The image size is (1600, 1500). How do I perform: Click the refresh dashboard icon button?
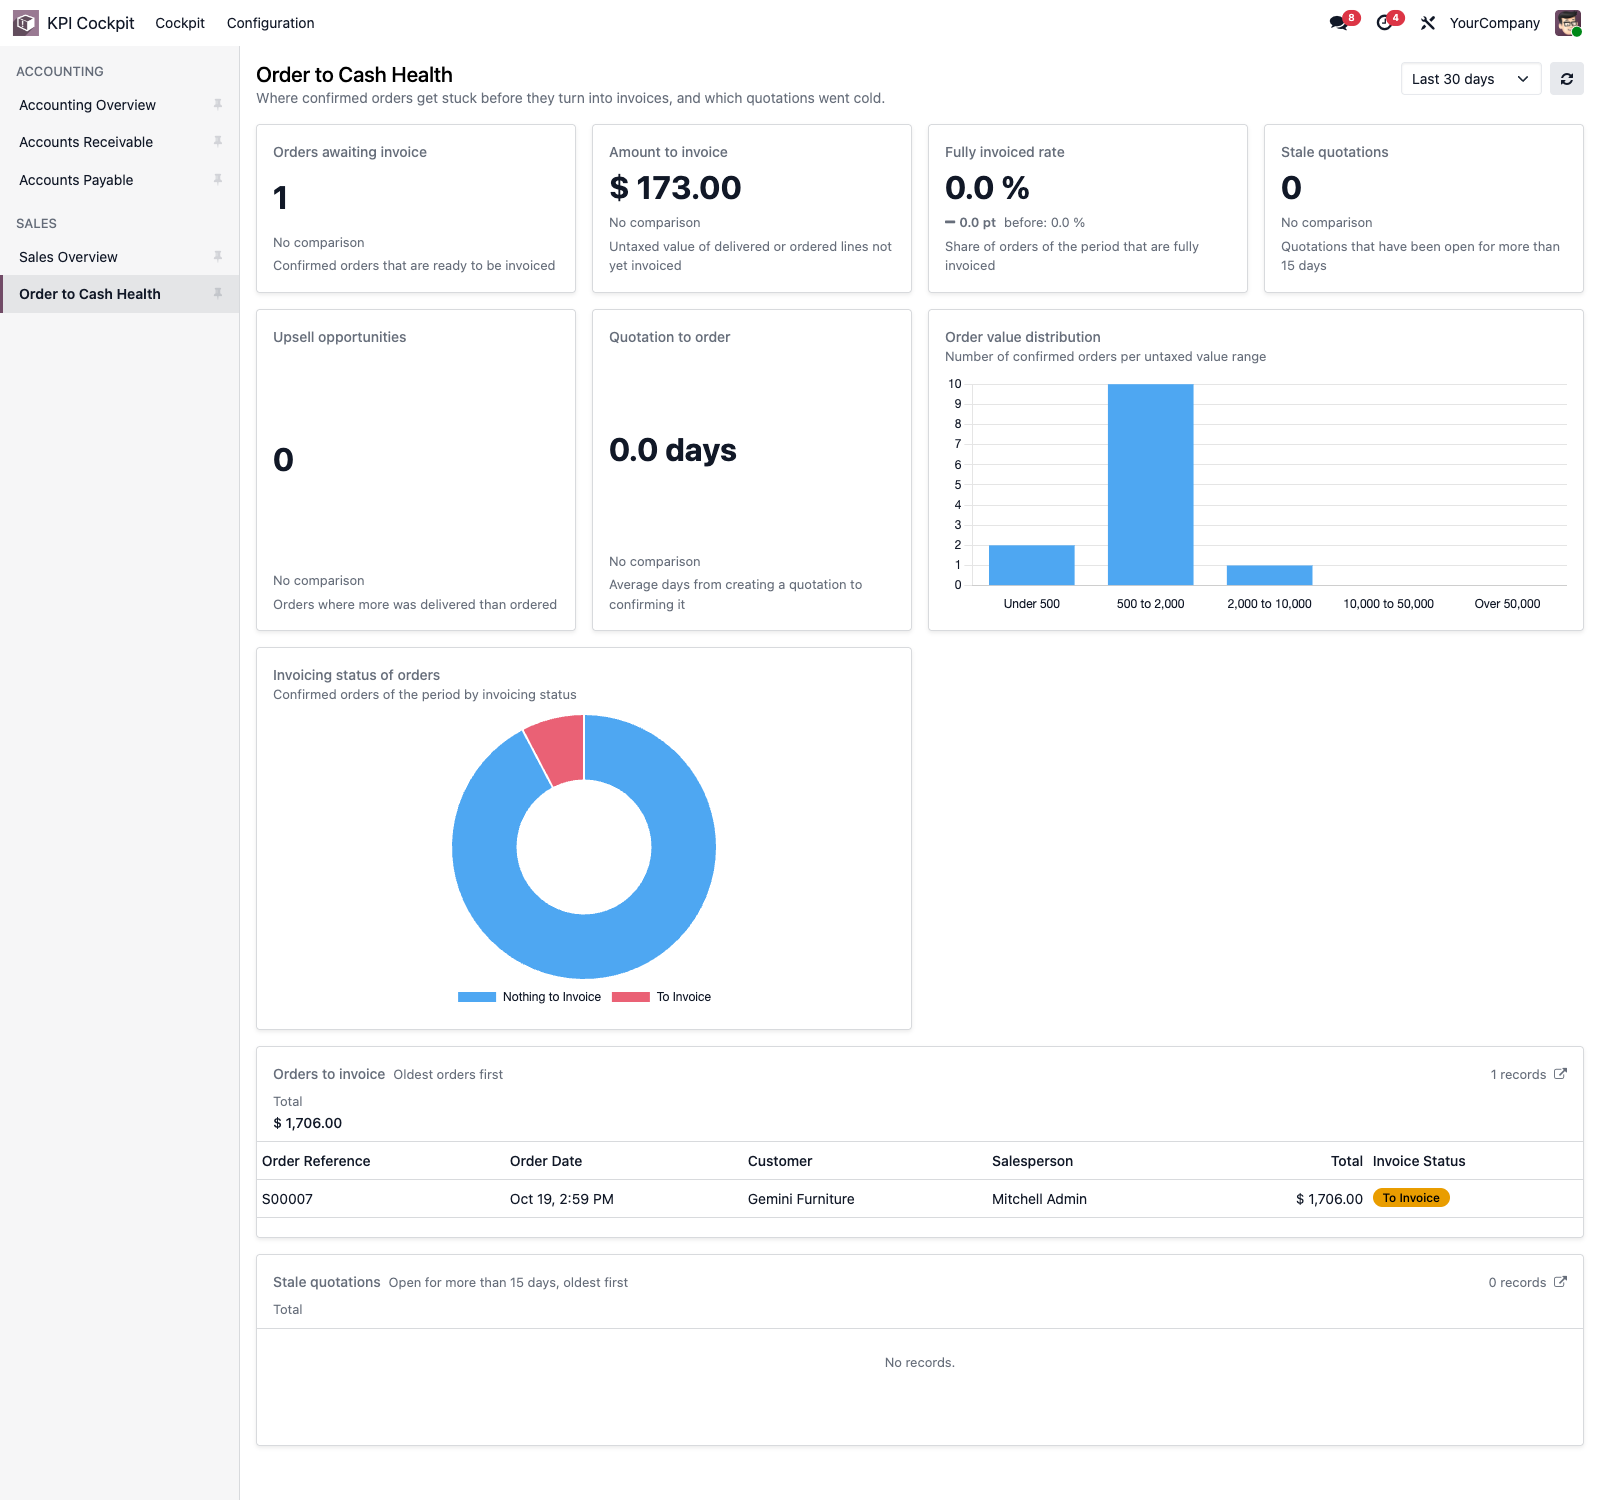click(1567, 79)
